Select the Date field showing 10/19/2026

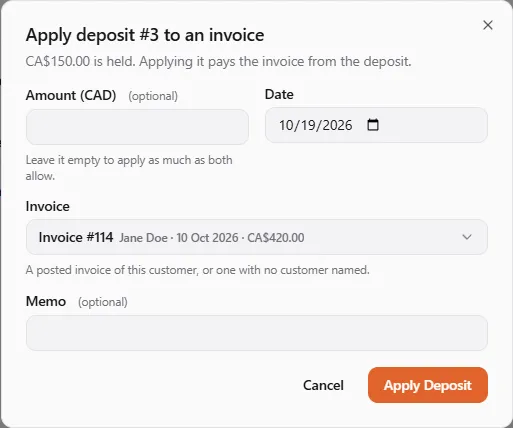coord(376,125)
